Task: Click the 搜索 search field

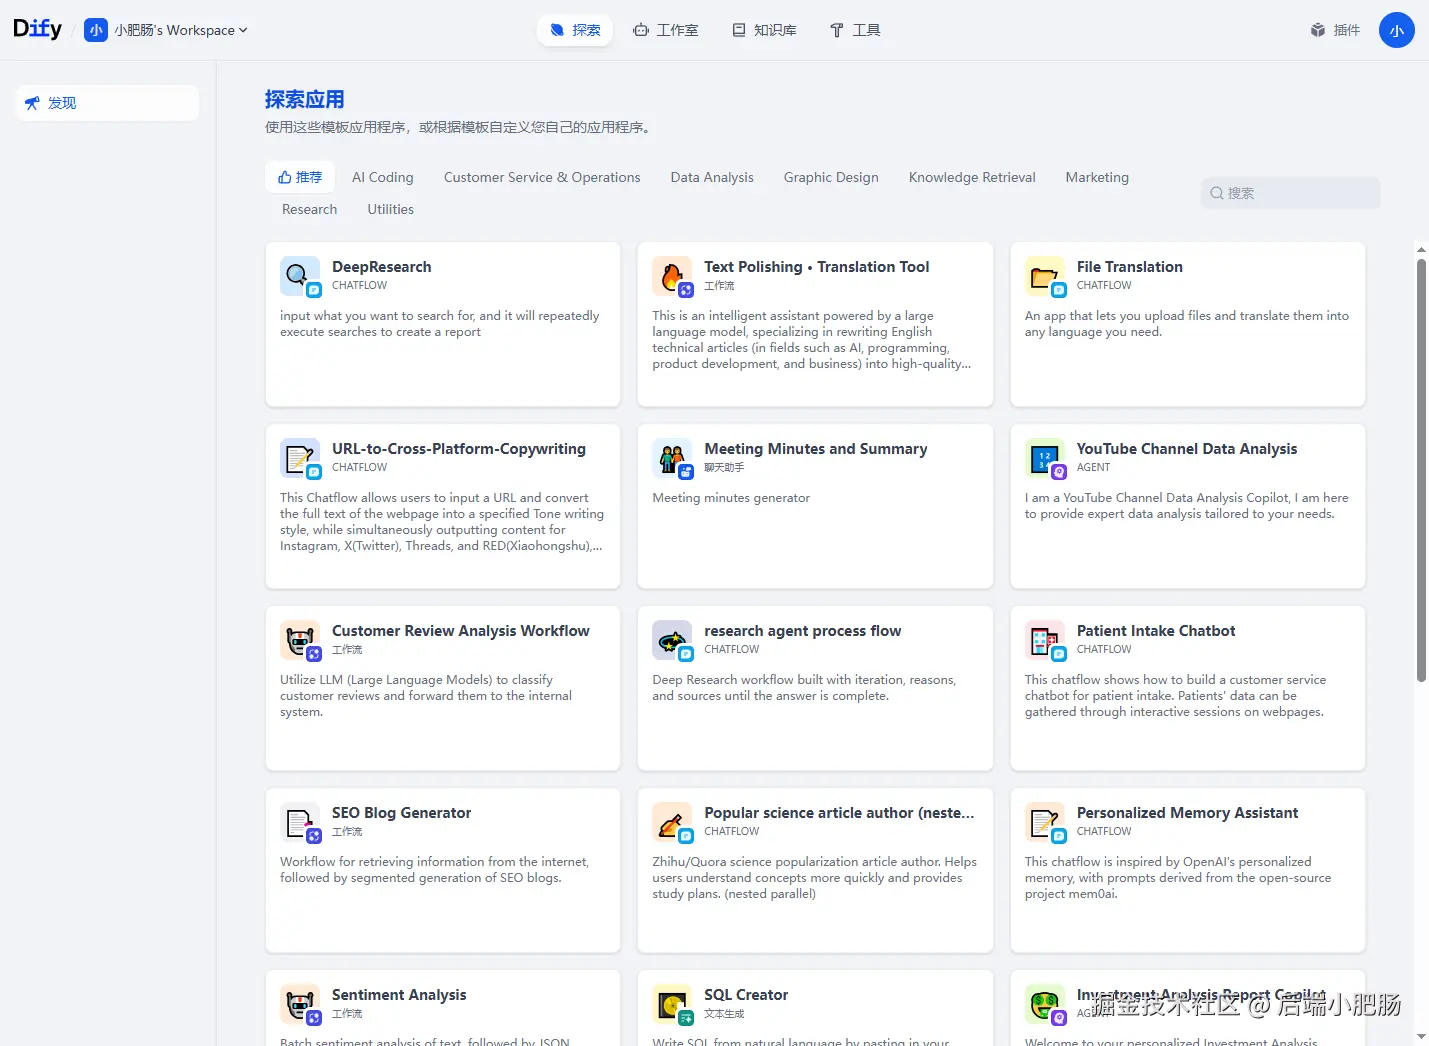Action: [x=1290, y=193]
